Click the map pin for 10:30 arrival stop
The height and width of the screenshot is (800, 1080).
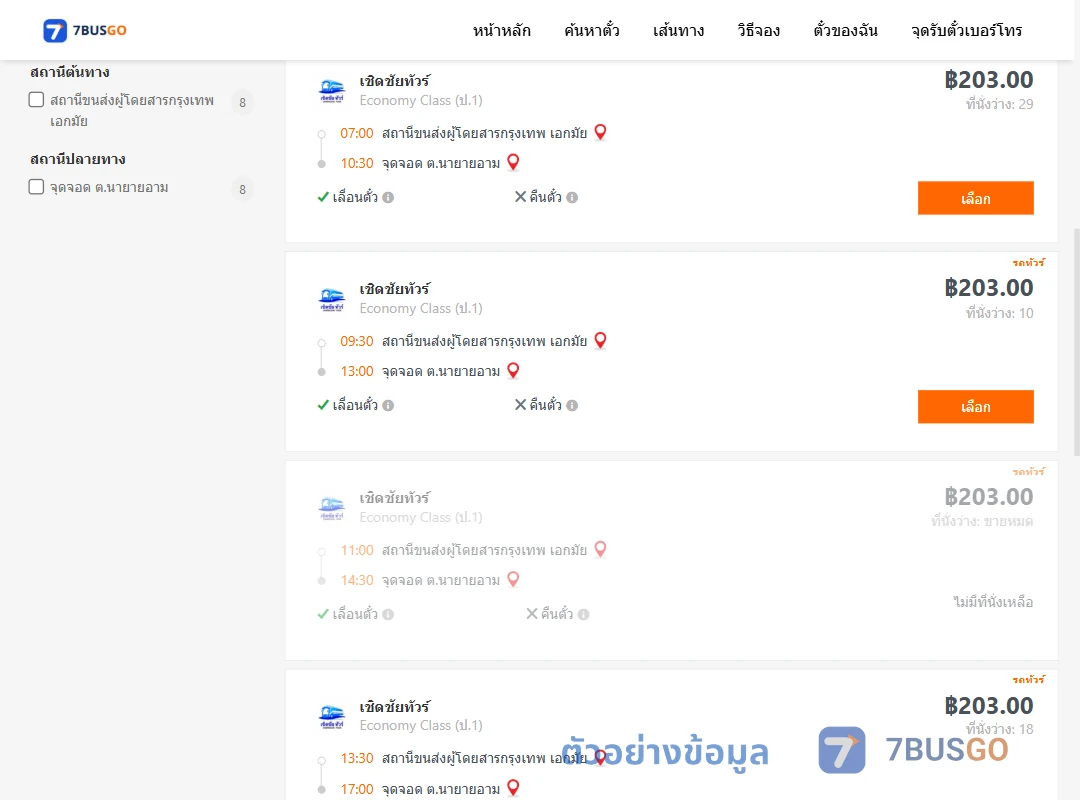513,163
